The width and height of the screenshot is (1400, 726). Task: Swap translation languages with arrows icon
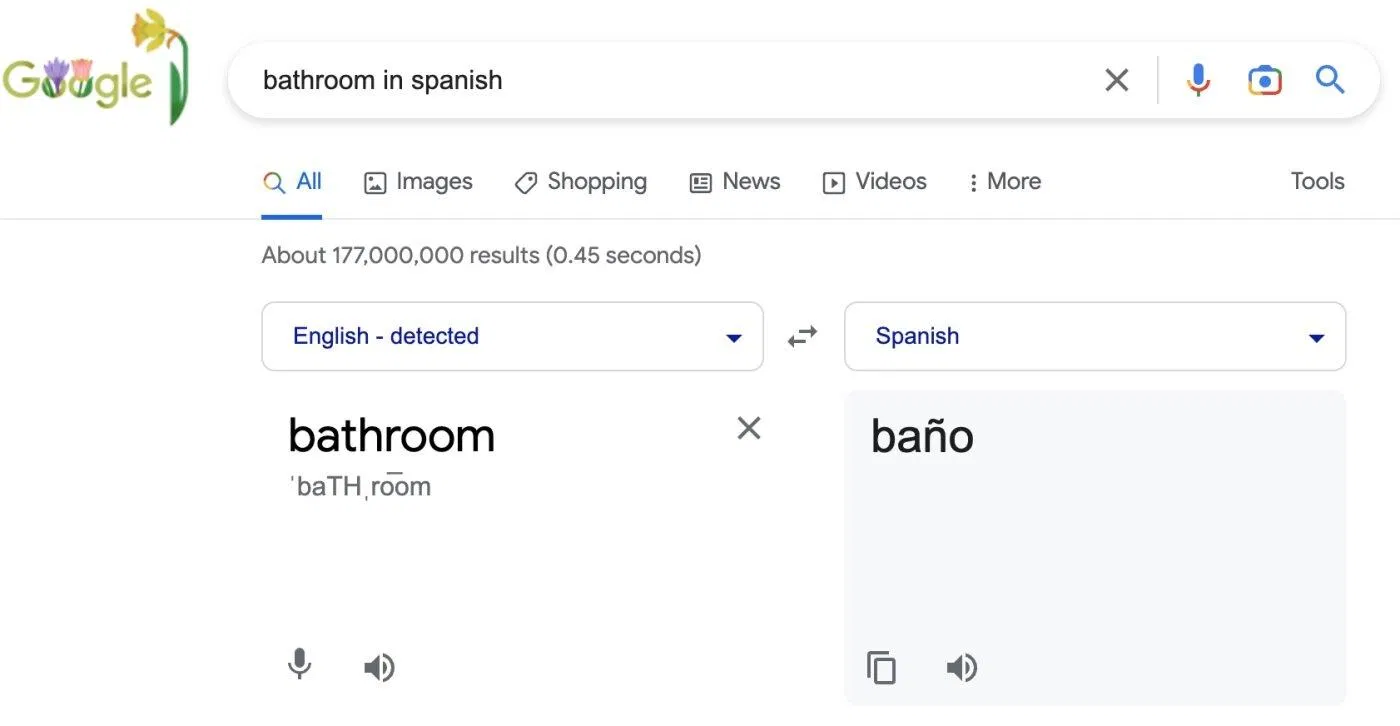point(802,336)
